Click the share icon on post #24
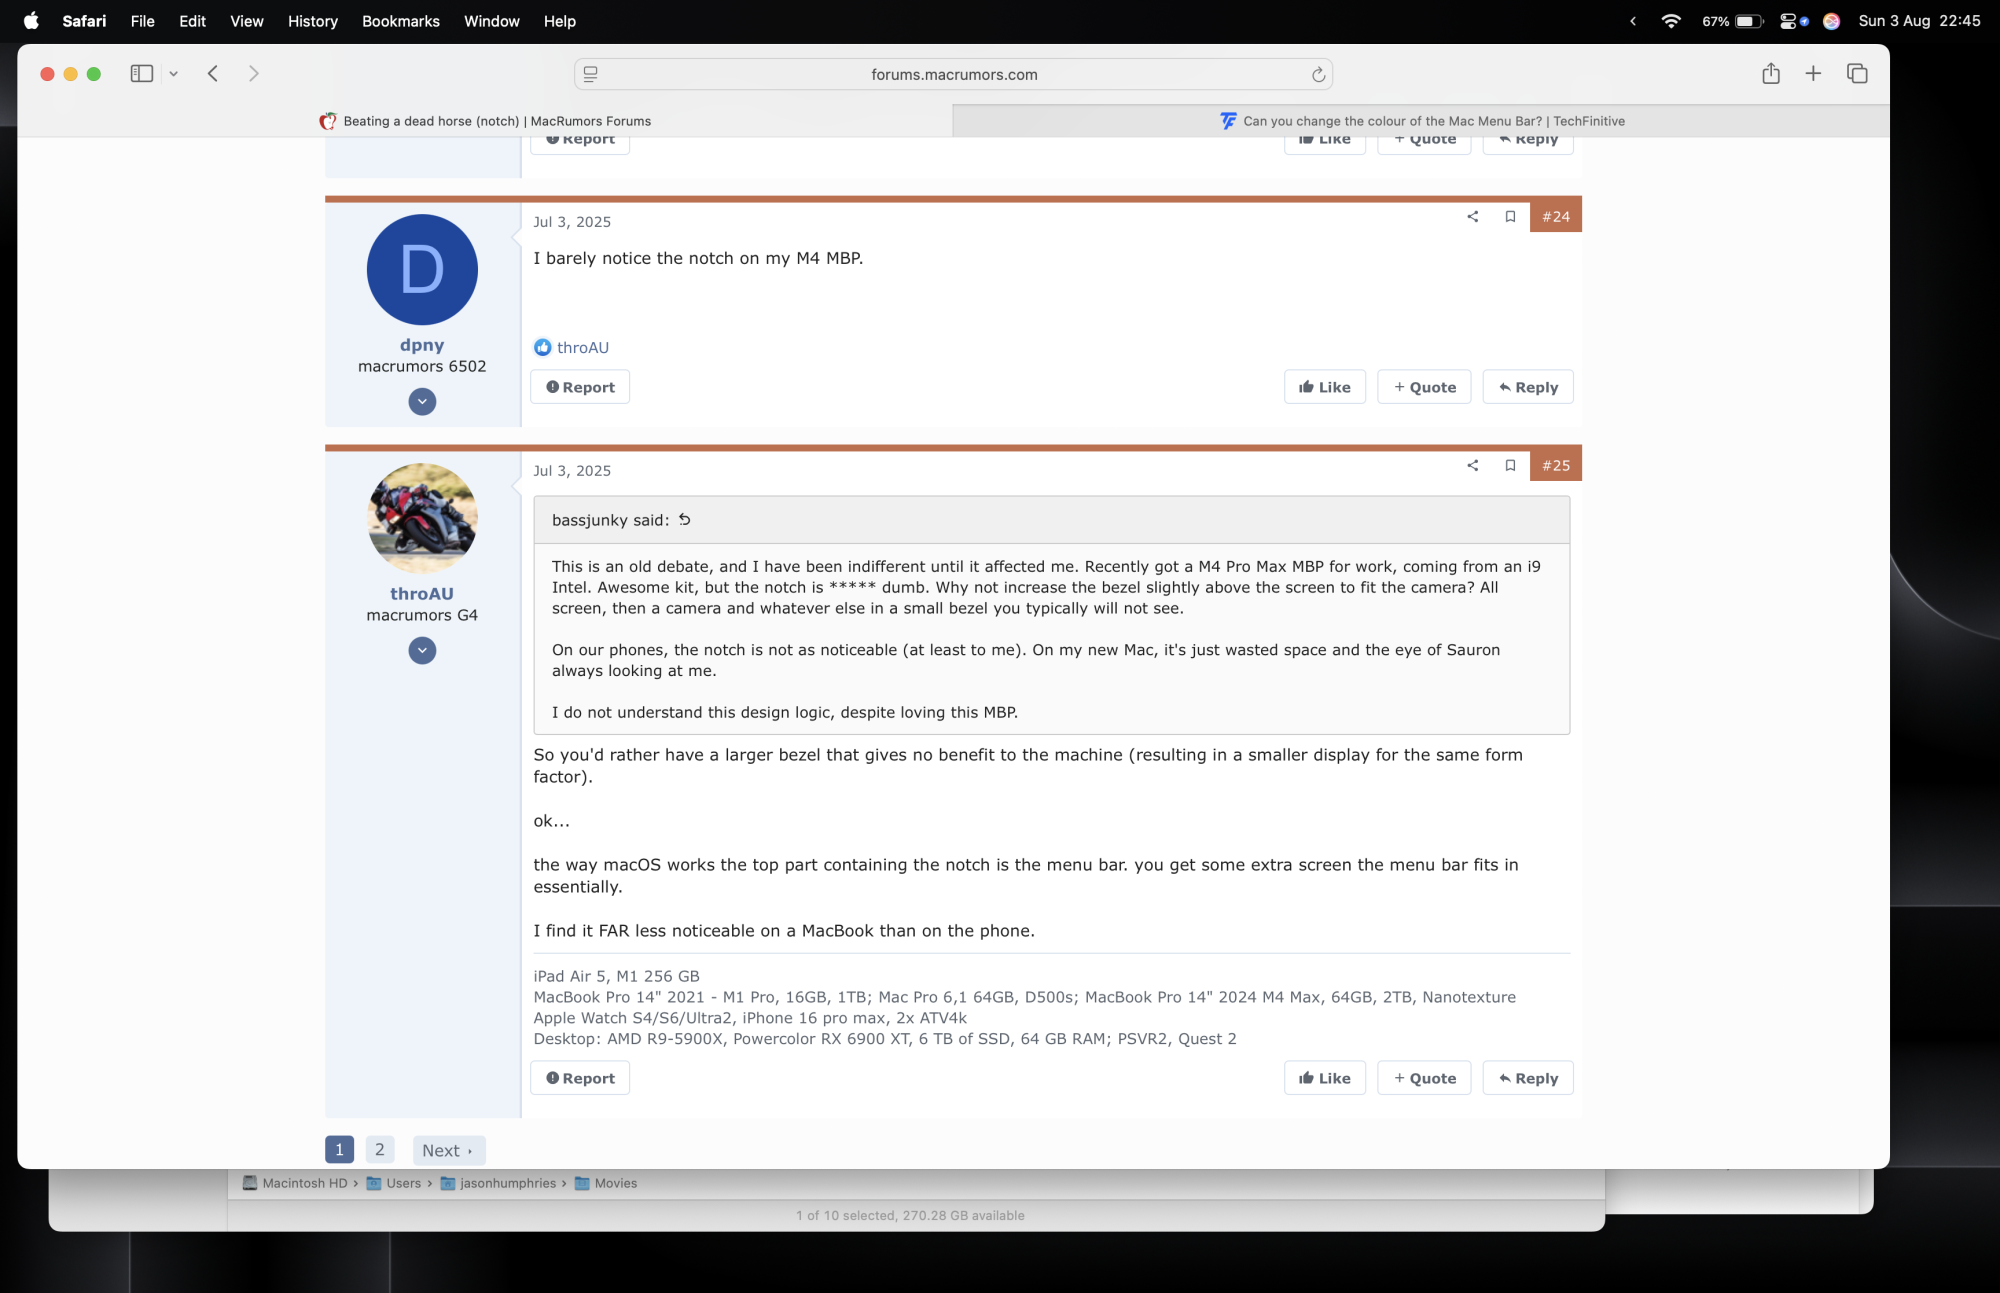Screen dimensions: 2000x1293 [x=1472, y=216]
